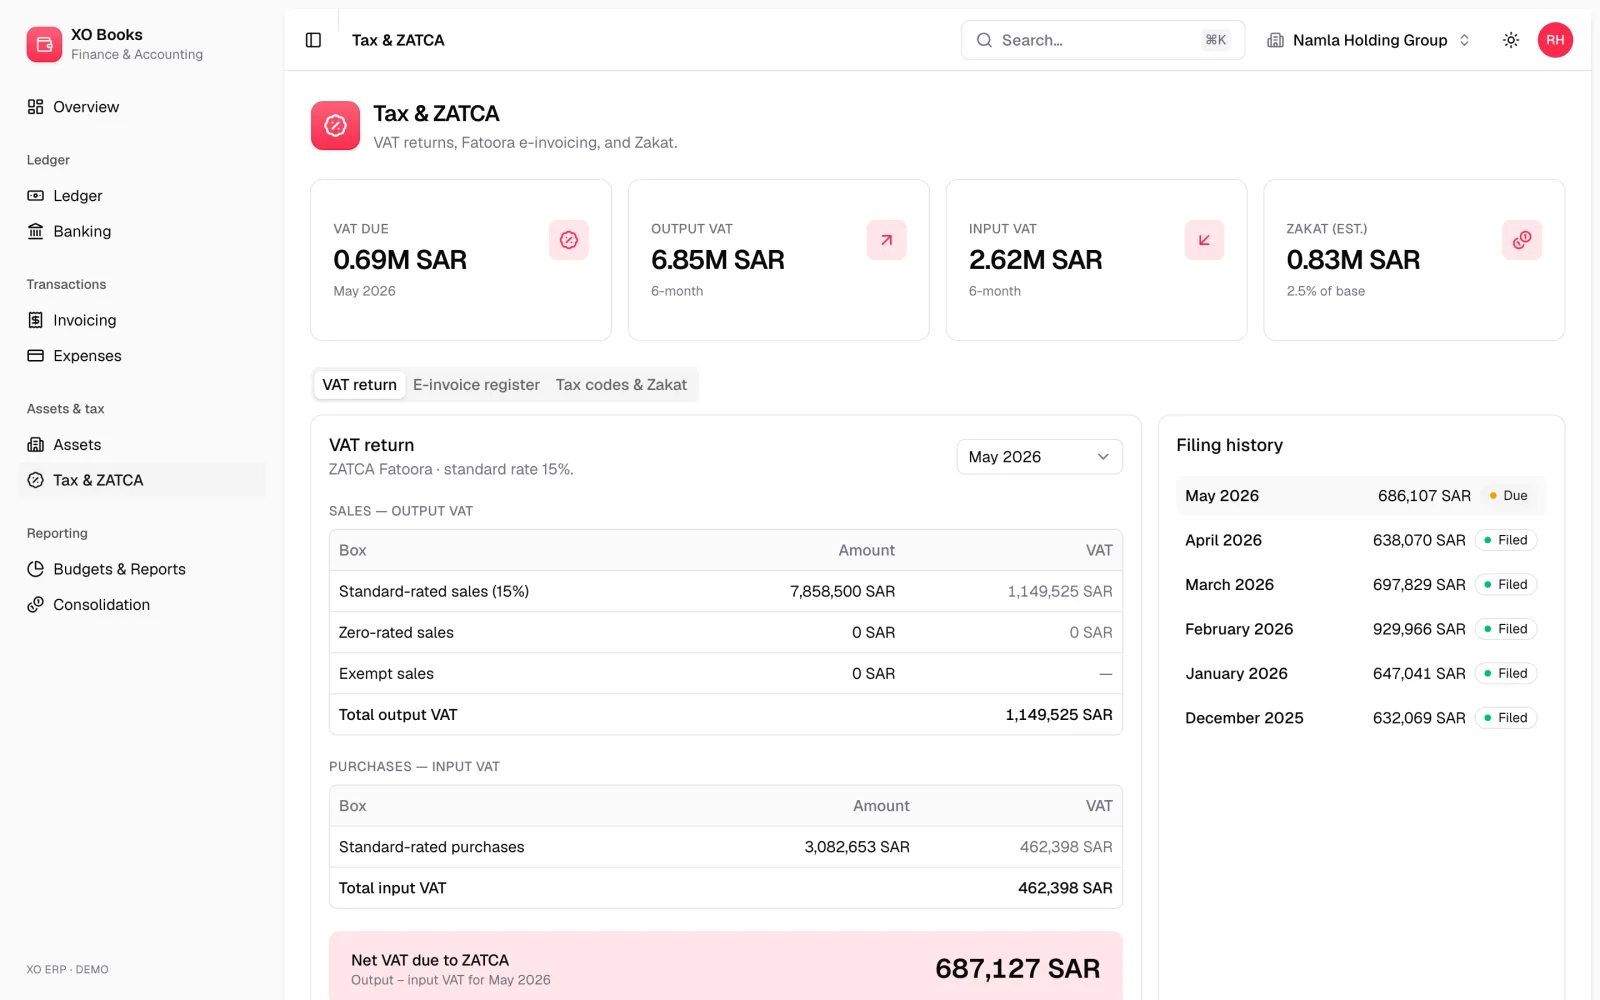
Task: Toggle light/dark theme sun icon
Action: coord(1511,40)
